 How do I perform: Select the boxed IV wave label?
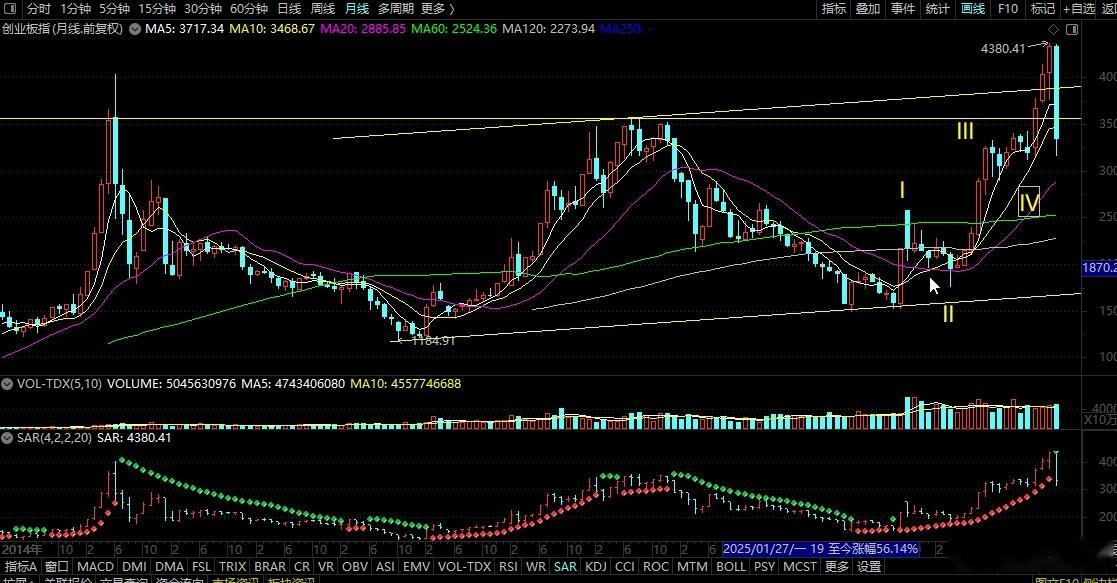[x=1029, y=202]
